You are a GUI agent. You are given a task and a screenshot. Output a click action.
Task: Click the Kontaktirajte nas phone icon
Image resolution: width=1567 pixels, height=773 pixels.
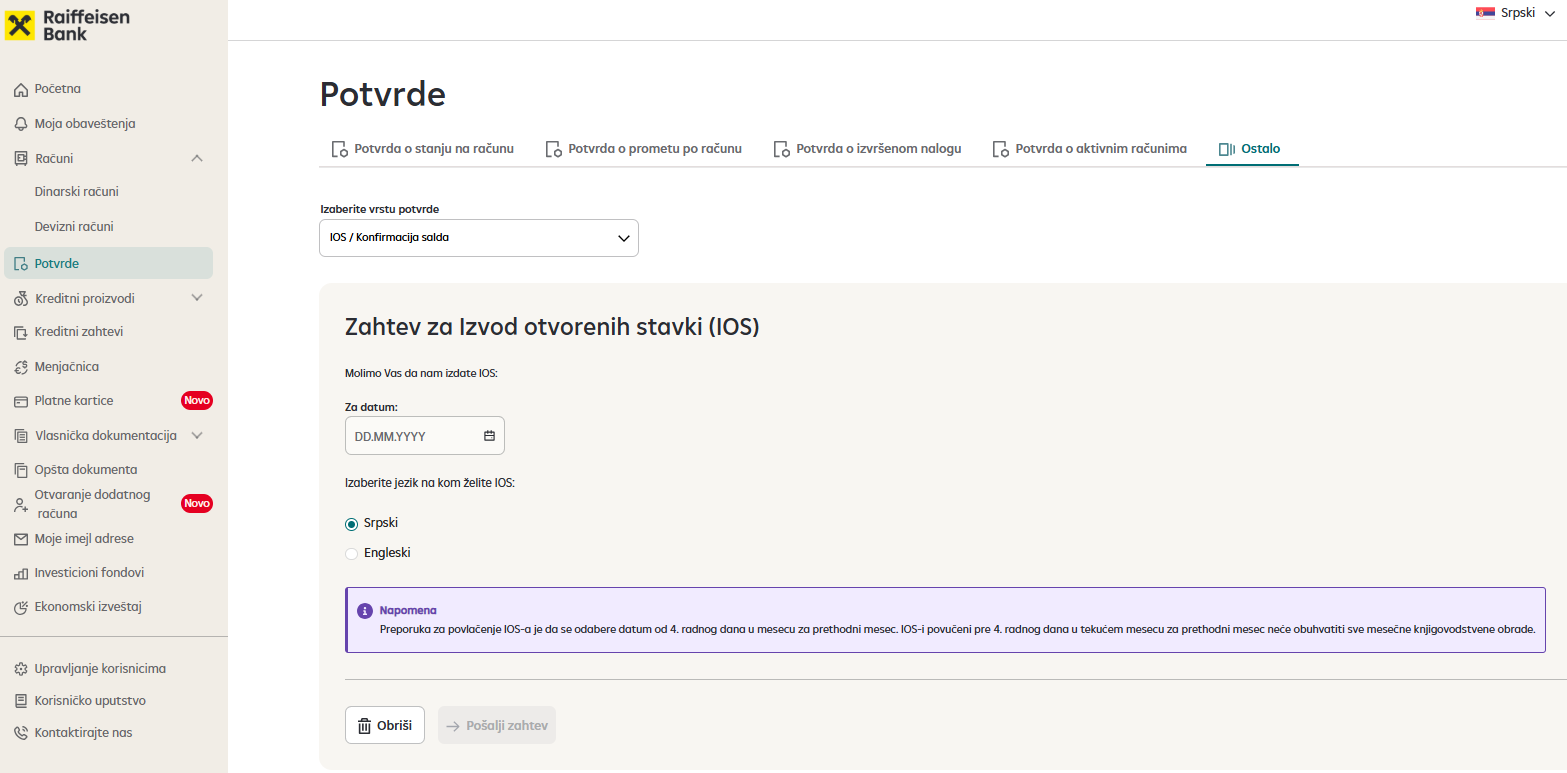click(21, 733)
